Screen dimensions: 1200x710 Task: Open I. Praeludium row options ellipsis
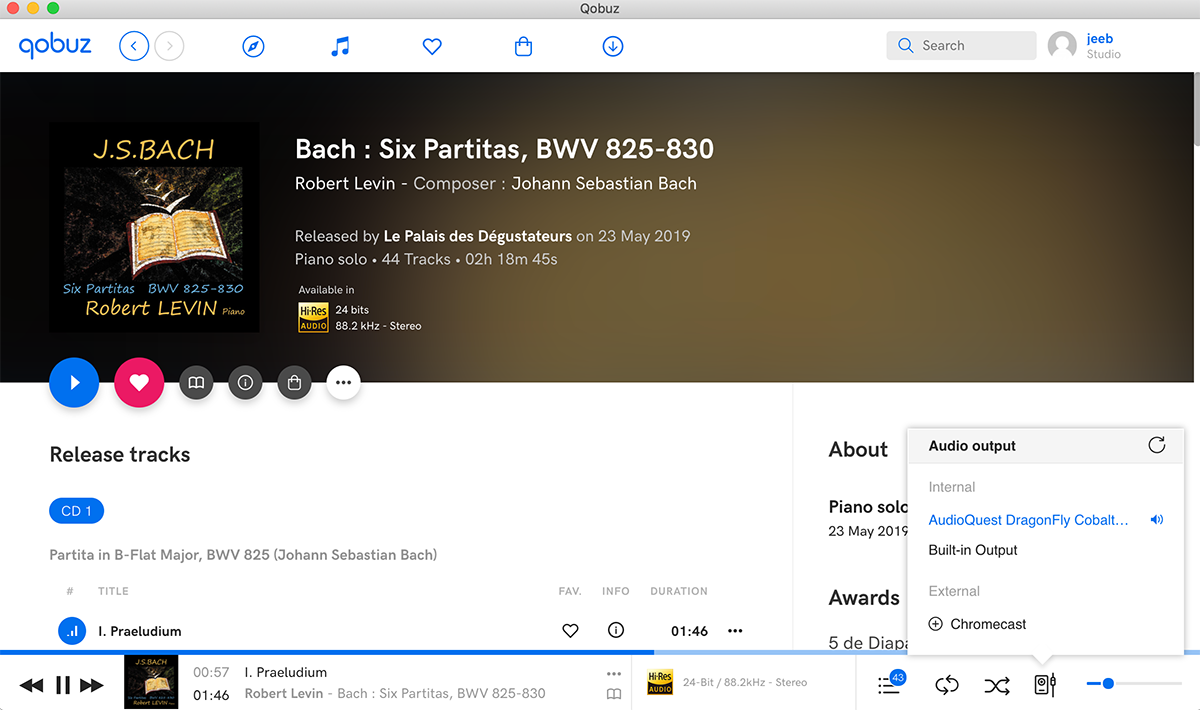[x=736, y=630]
